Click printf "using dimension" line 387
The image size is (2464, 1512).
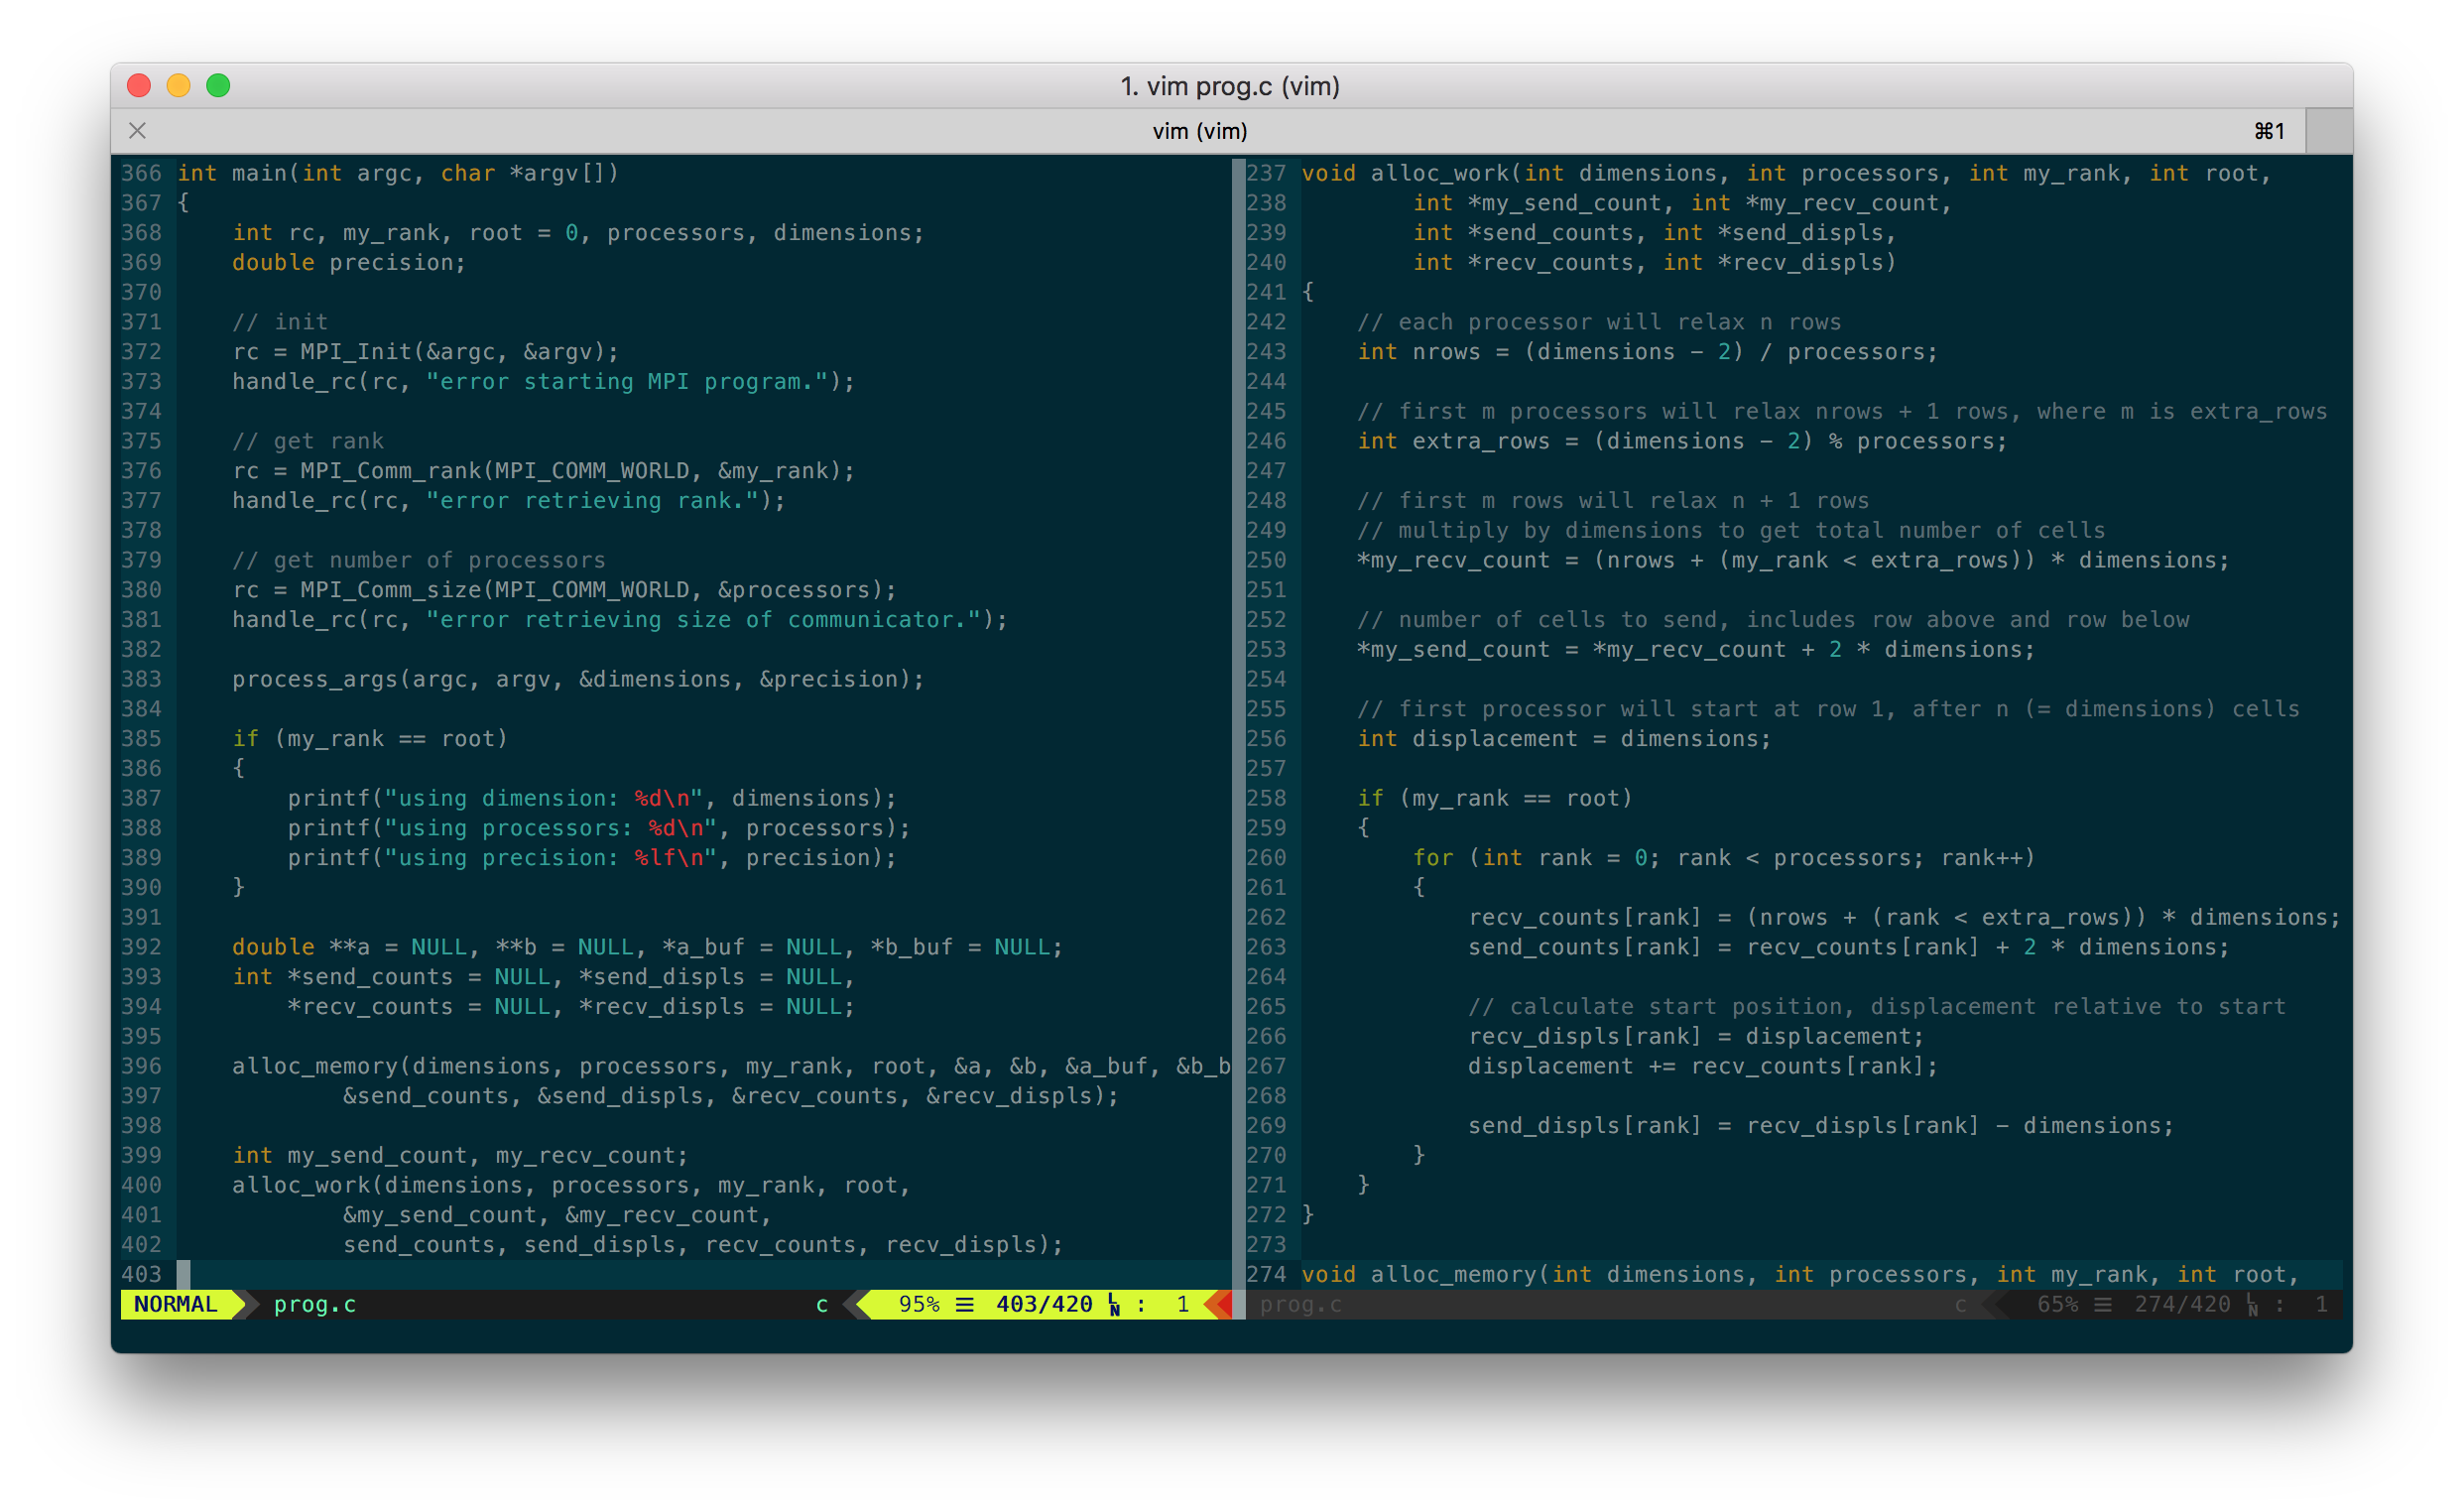click(592, 798)
